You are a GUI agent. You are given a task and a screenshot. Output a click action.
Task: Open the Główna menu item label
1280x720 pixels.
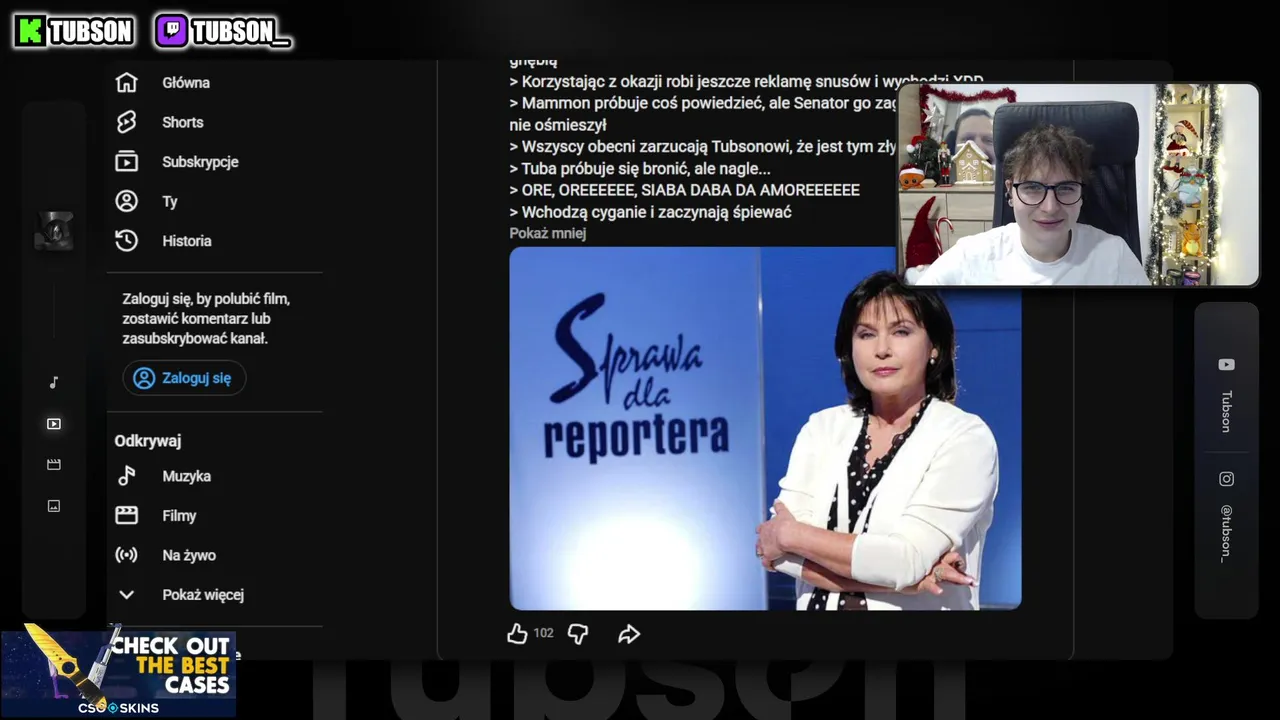pos(186,83)
